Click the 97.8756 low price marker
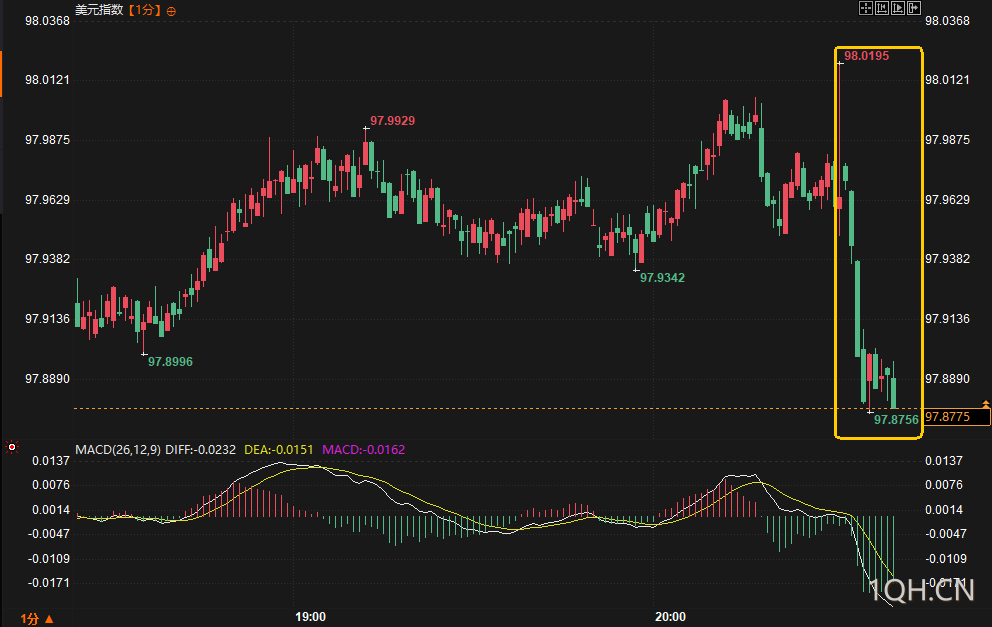 (896, 419)
